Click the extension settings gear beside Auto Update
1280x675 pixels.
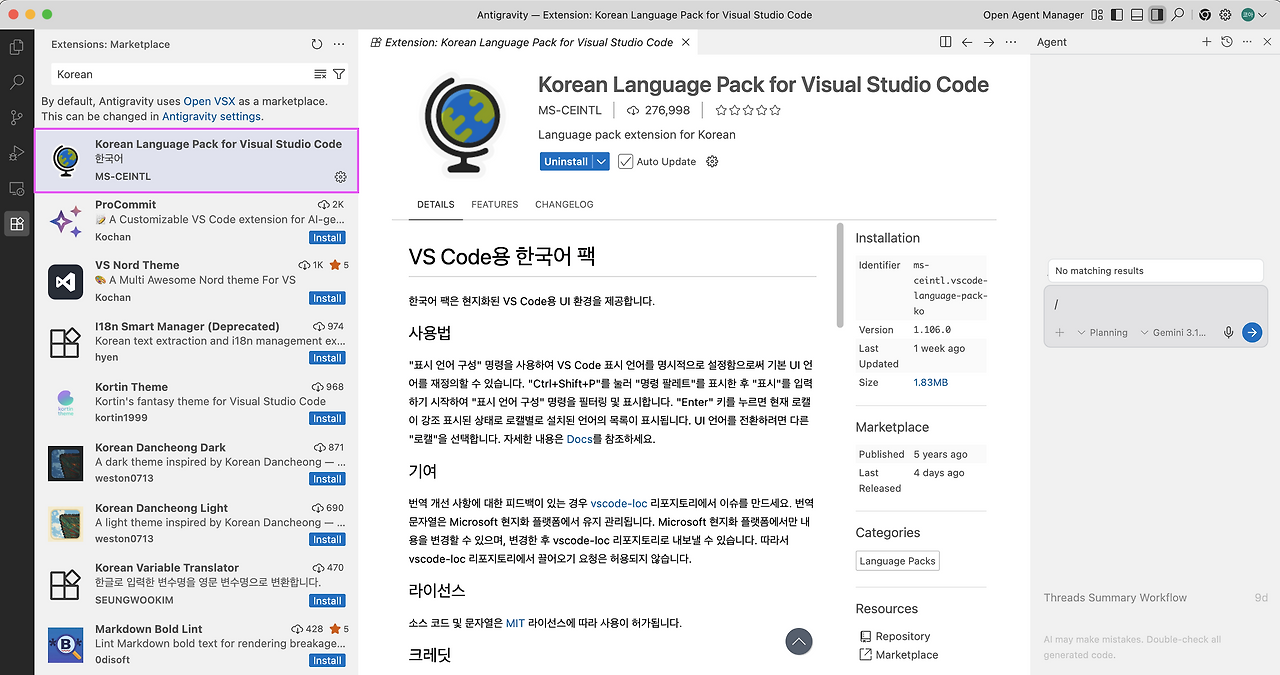point(712,161)
